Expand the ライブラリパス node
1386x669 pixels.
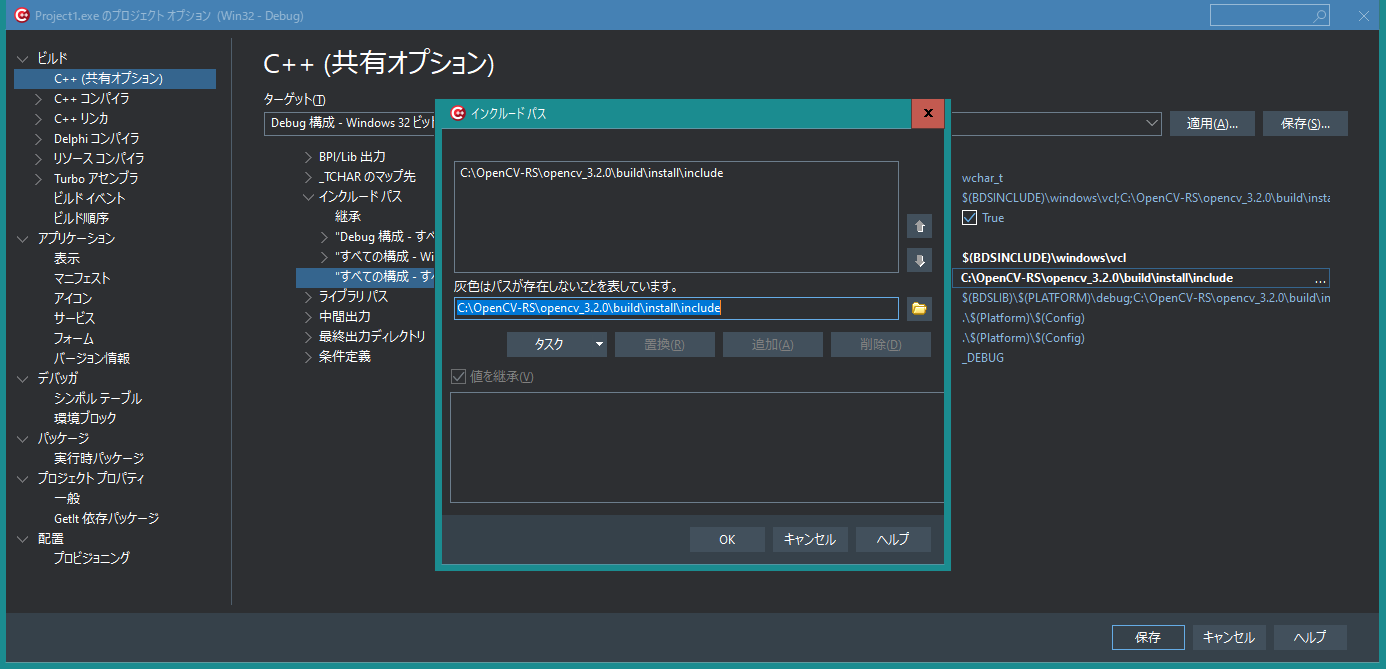[307, 296]
